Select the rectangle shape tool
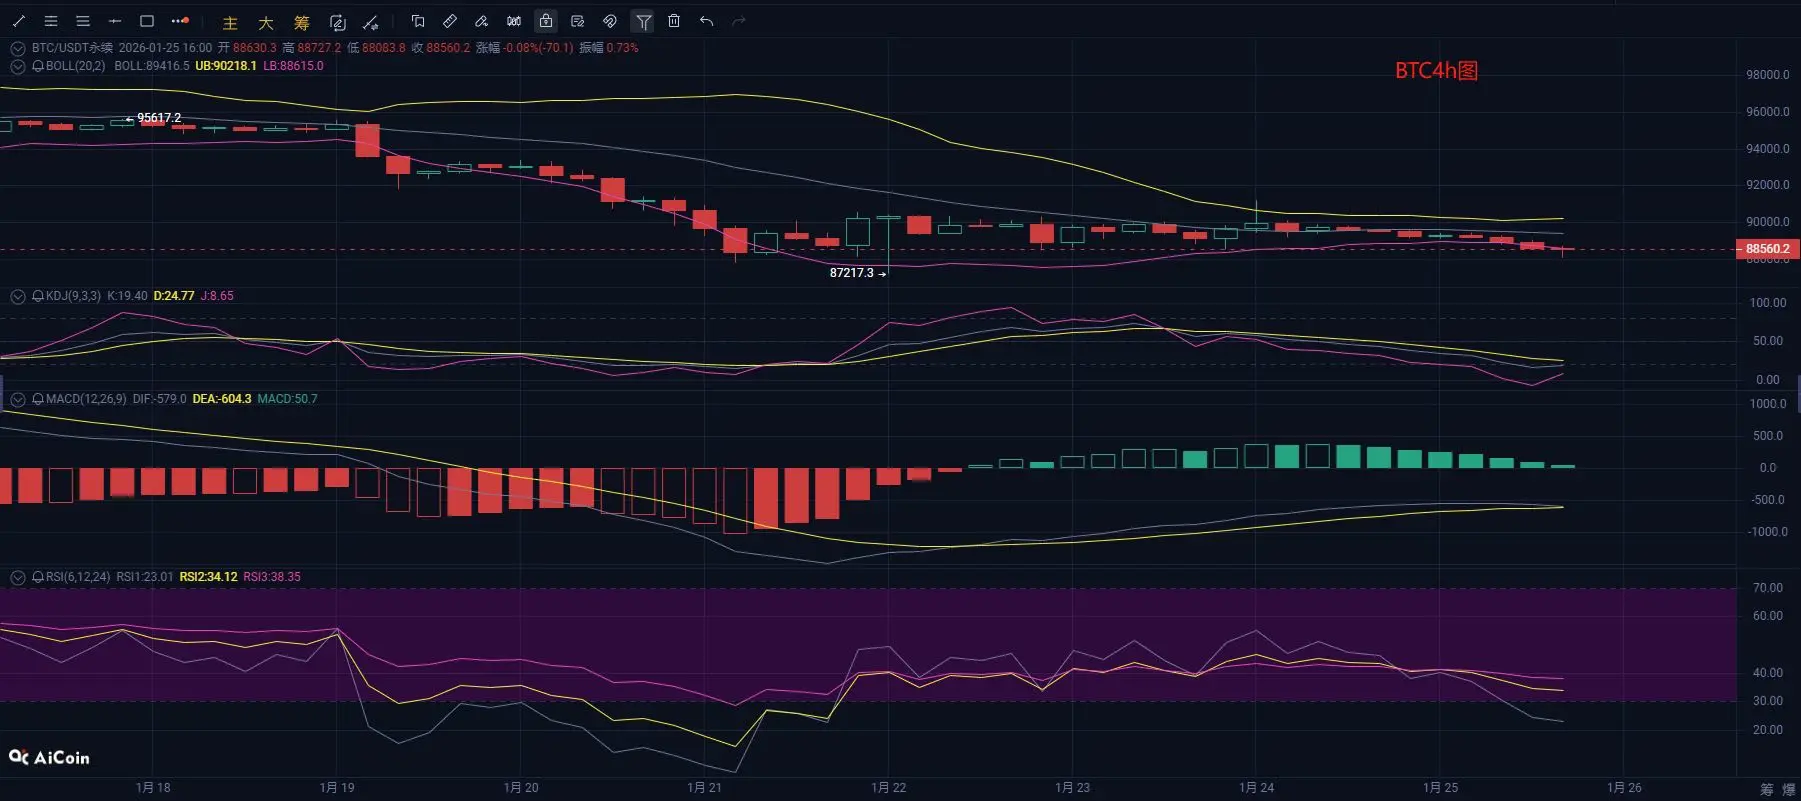The height and width of the screenshot is (801, 1801). coord(147,21)
